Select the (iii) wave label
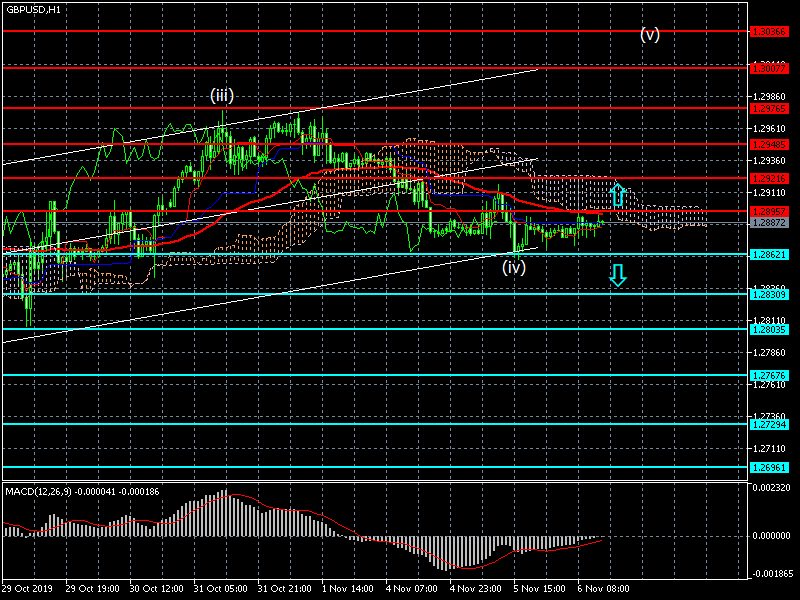800x600 pixels. point(222,95)
